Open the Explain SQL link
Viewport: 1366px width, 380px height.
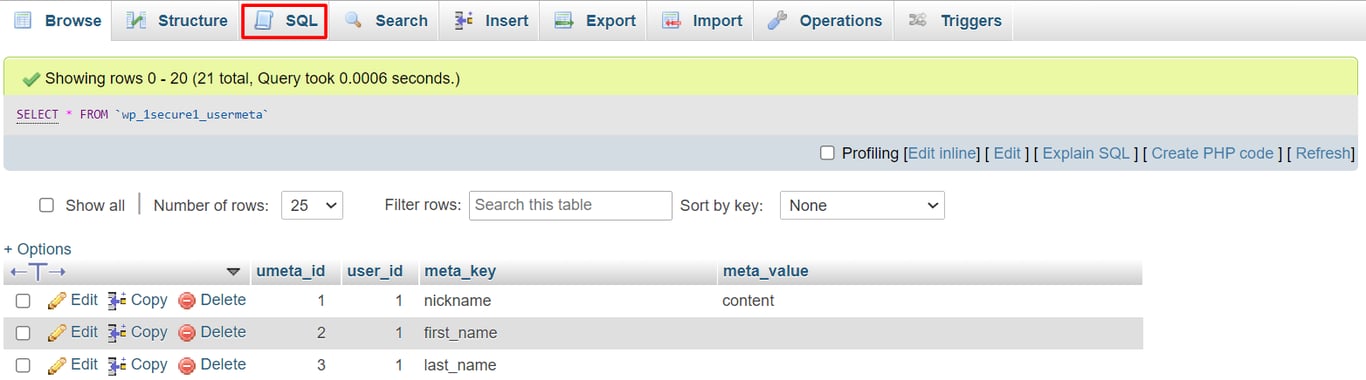click(x=1086, y=153)
